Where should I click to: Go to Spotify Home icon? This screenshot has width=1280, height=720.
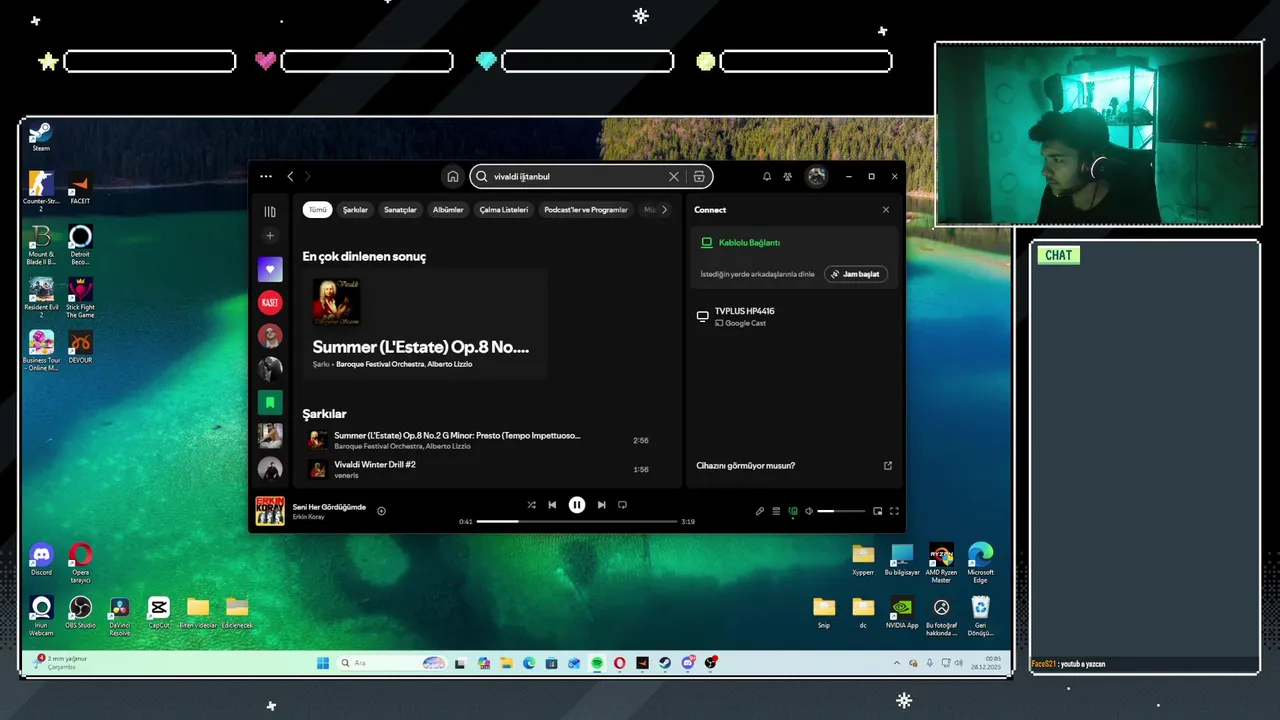tap(453, 176)
